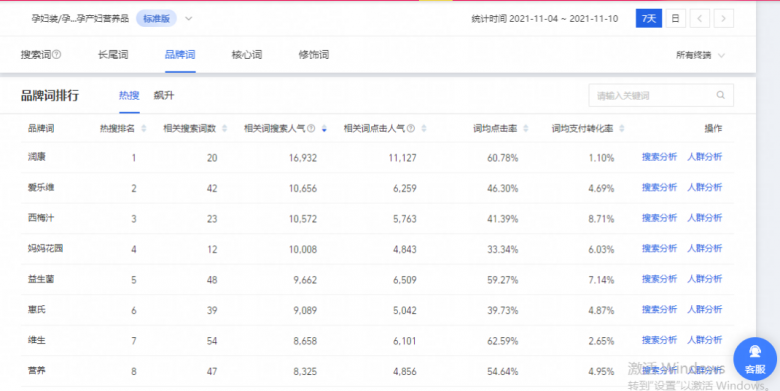
Task: Click search popularity value 16,932
Action: [x=302, y=158]
